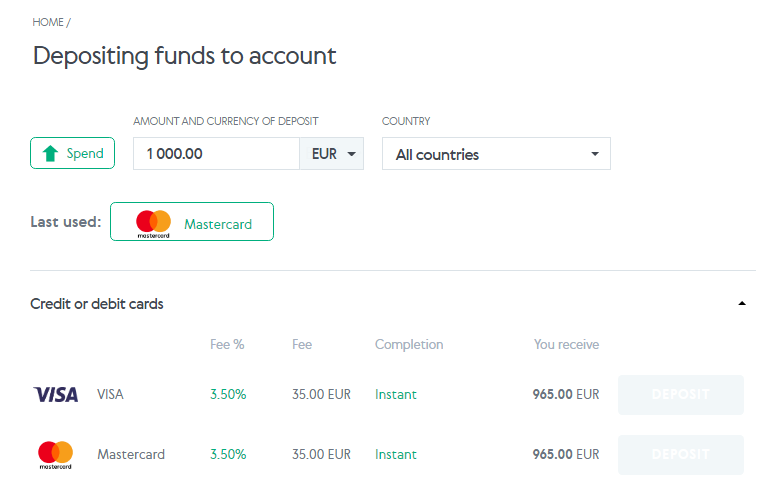Click 965.00 EUR amount in Mastercard row

(566, 454)
